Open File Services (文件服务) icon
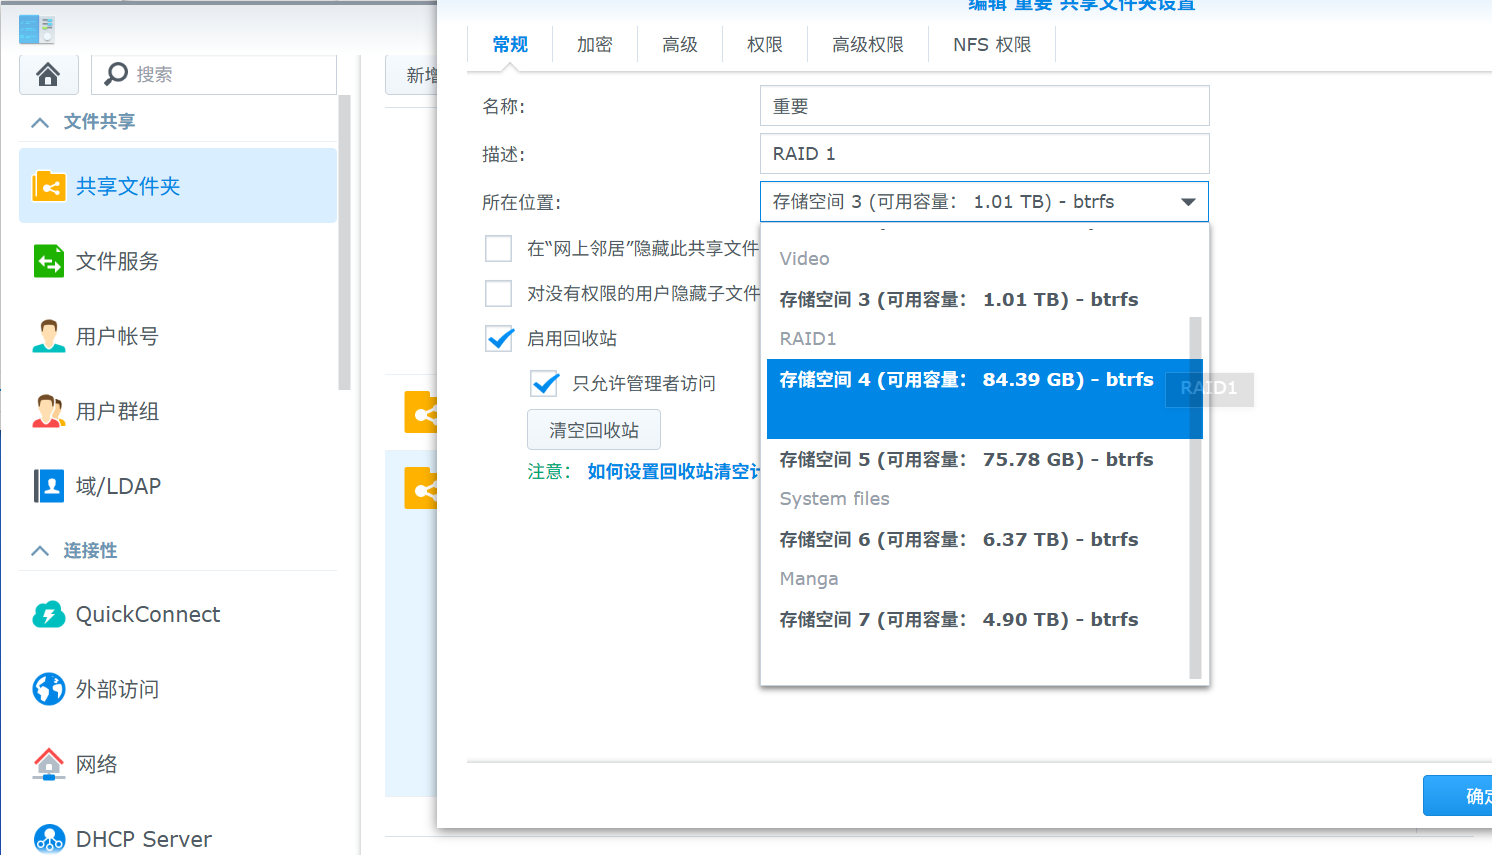1492x855 pixels. (x=49, y=261)
